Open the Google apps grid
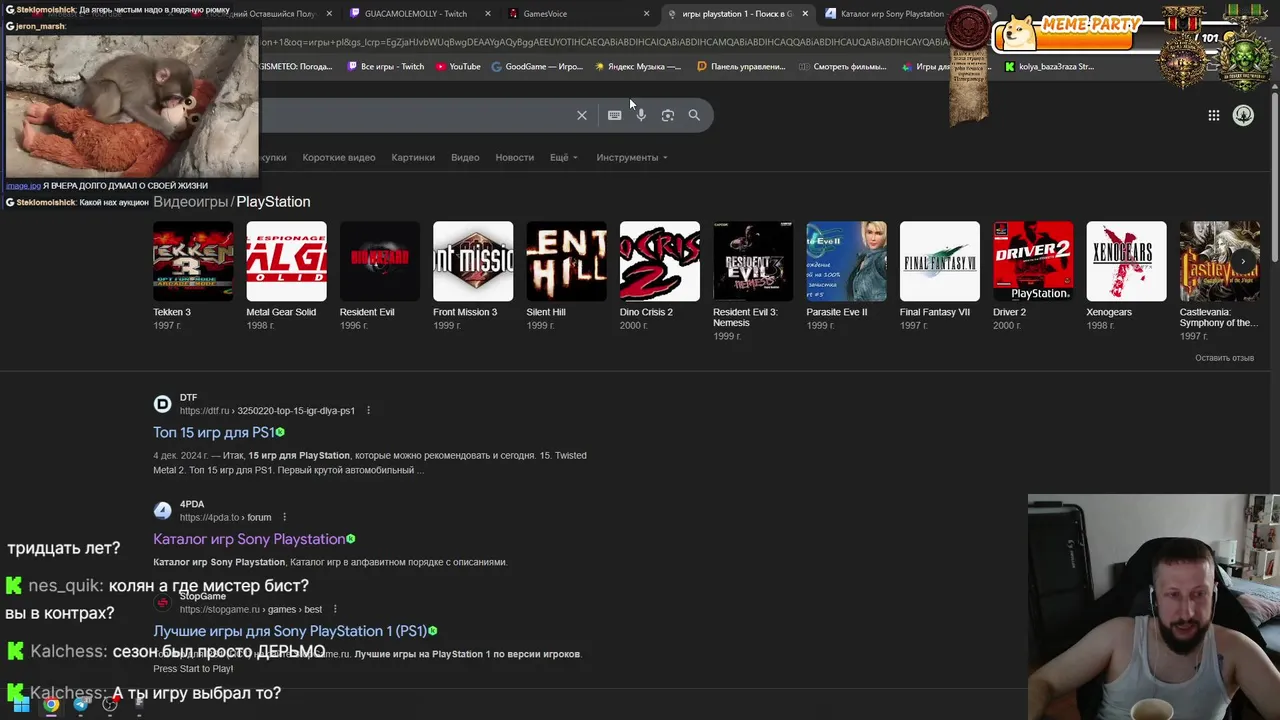Image resolution: width=1280 pixels, height=720 pixels. (1213, 115)
